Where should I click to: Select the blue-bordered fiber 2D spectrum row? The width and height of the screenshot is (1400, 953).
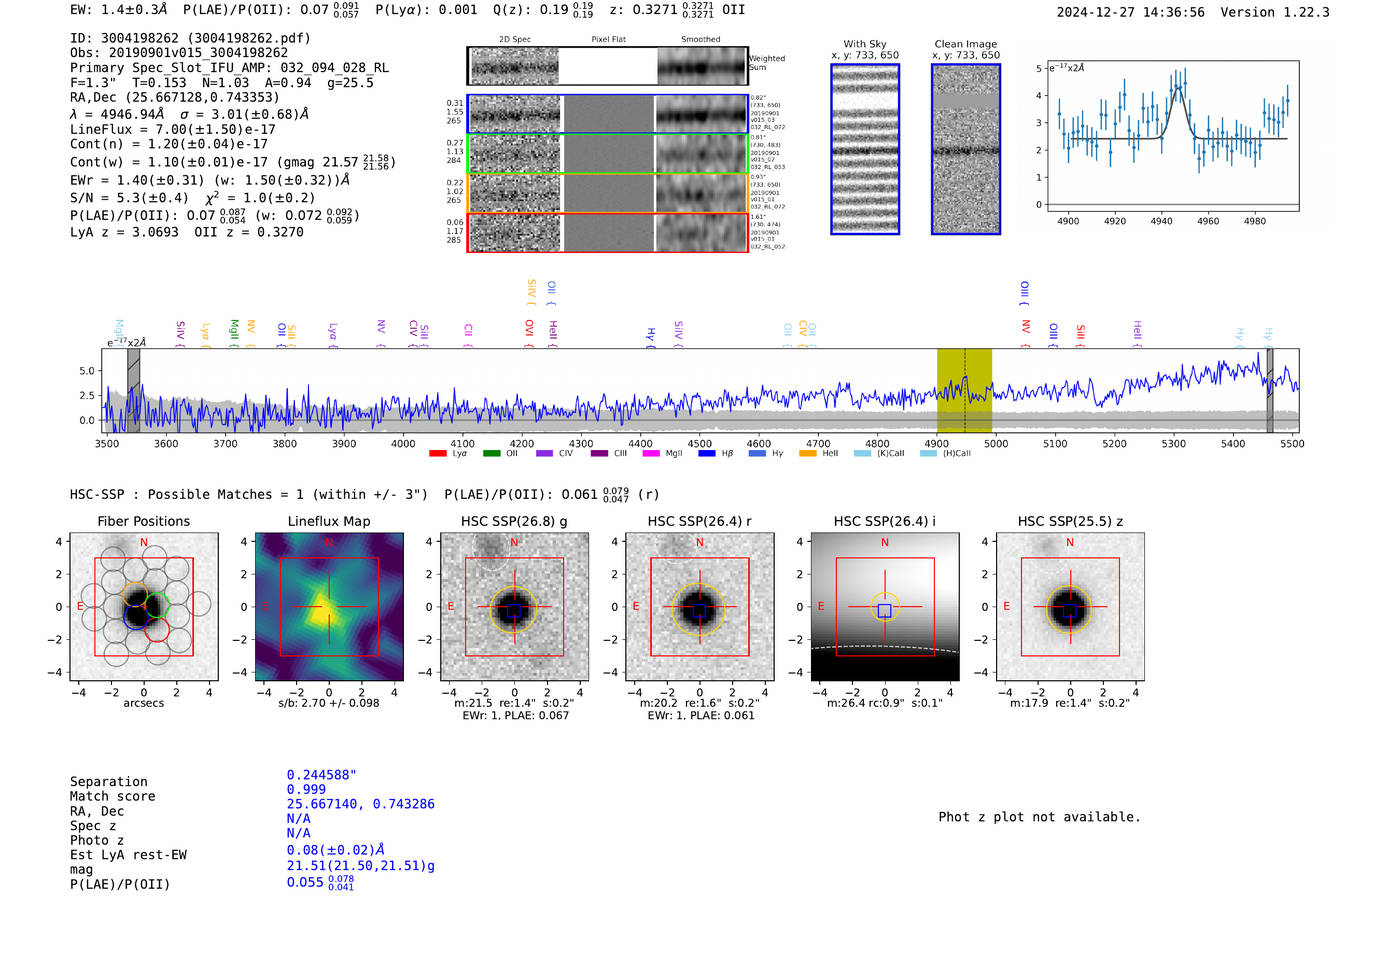608,114
